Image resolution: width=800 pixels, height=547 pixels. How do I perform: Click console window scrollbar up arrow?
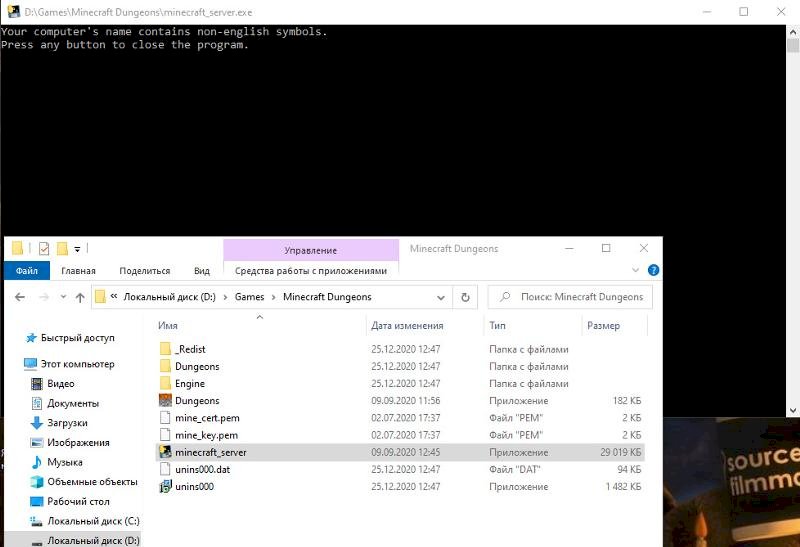click(793, 32)
